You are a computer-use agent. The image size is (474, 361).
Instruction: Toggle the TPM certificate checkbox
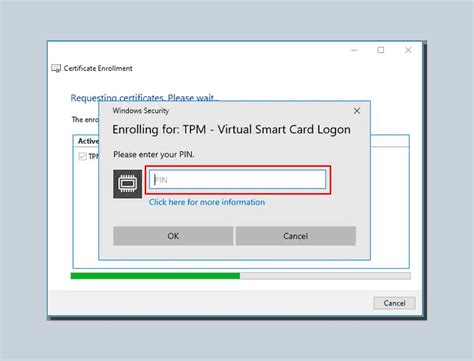click(82, 156)
